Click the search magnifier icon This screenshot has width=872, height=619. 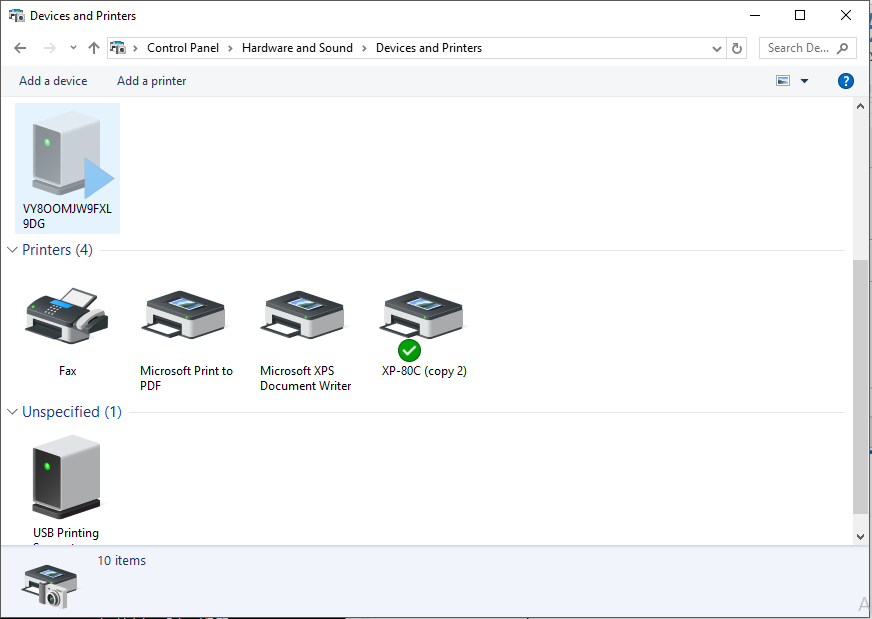(843, 48)
